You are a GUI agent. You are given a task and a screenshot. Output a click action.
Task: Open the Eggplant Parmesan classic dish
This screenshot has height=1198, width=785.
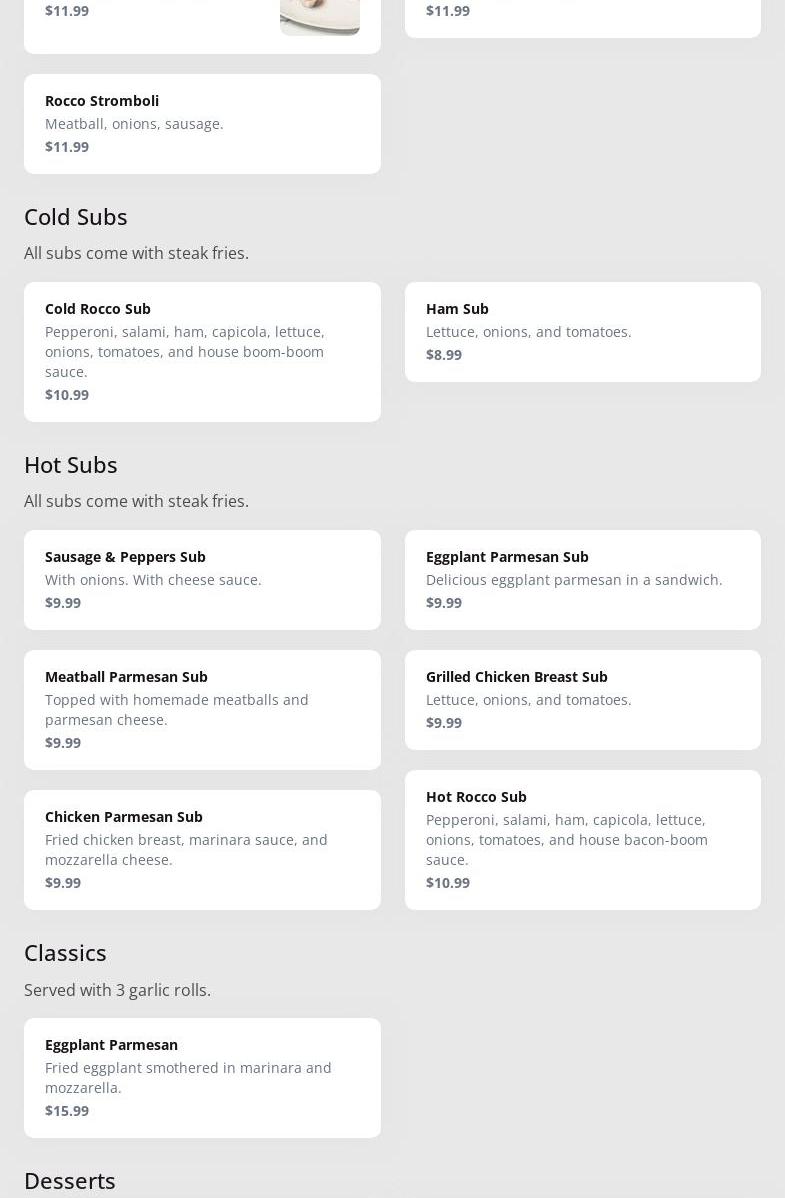[202, 1077]
